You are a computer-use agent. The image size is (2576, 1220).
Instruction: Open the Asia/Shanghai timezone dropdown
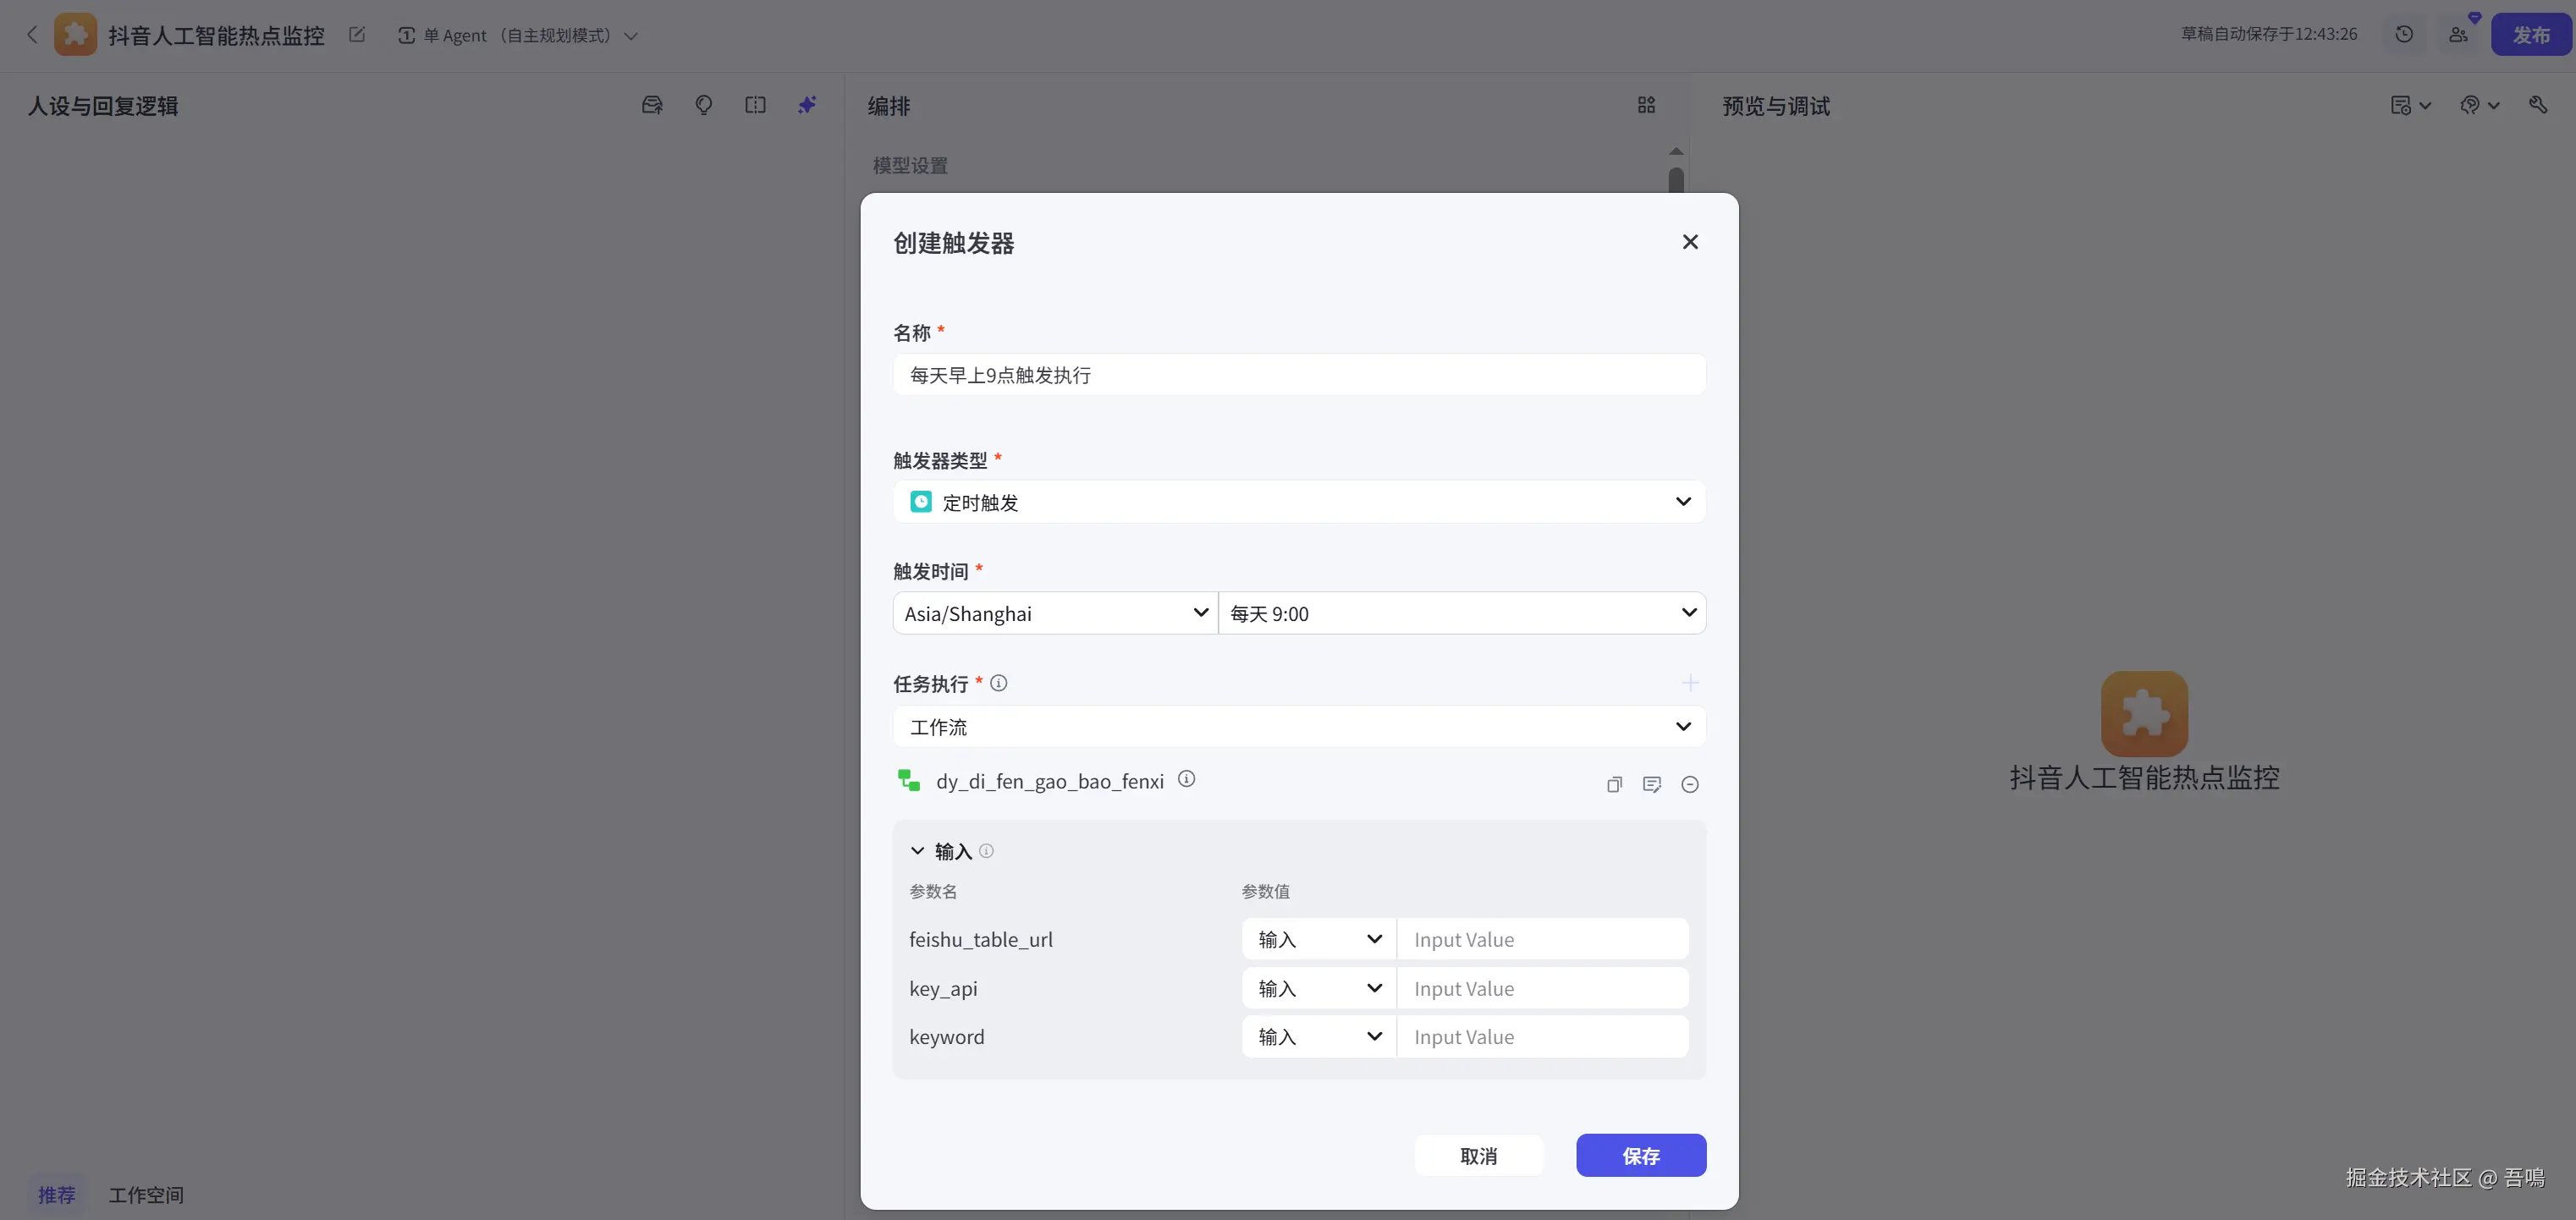(1055, 613)
